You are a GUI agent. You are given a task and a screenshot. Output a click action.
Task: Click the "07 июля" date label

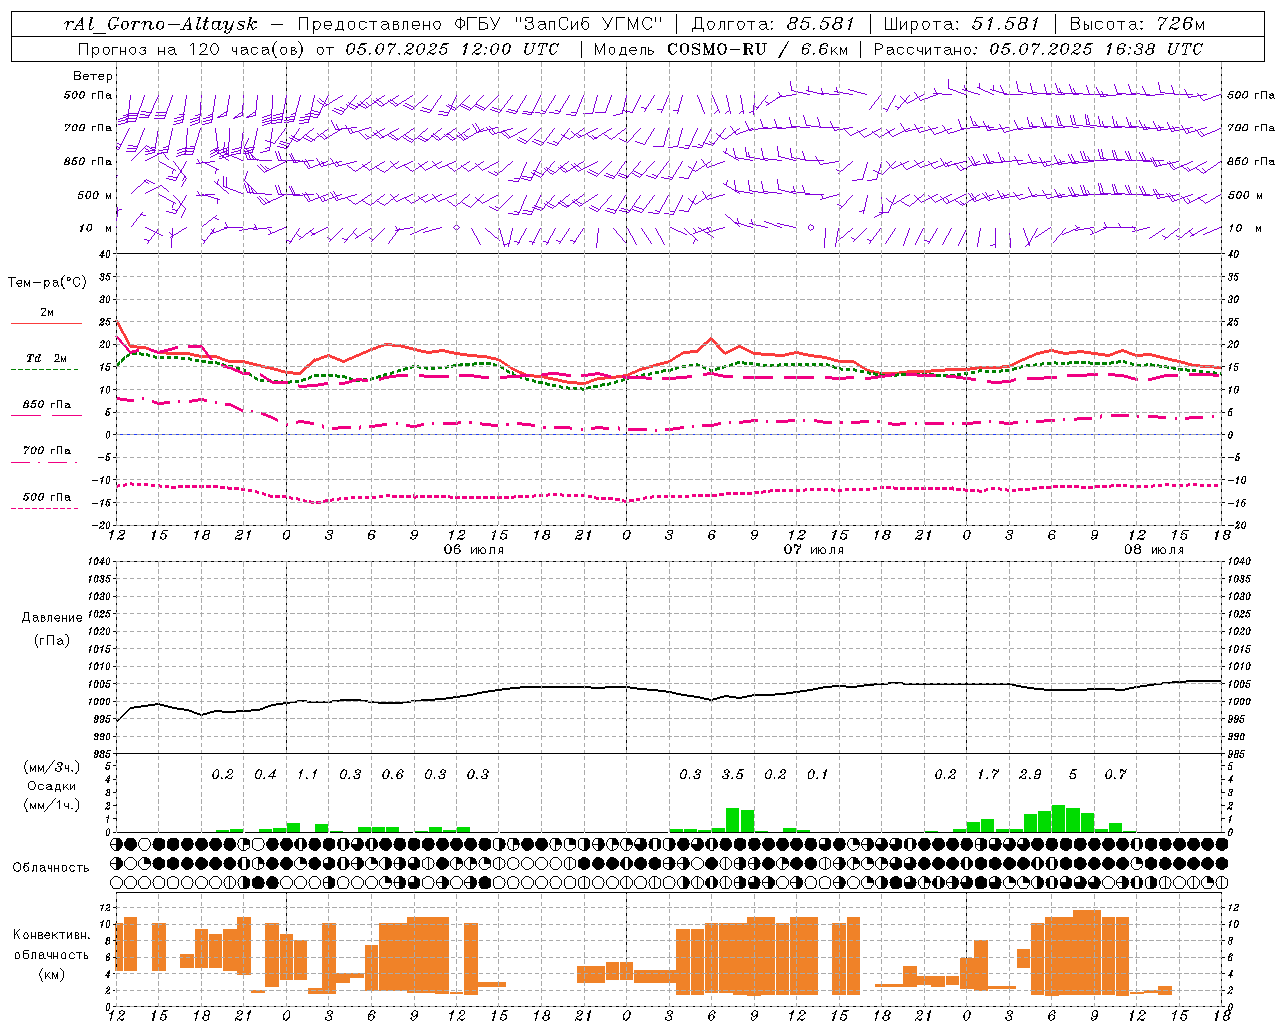(x=814, y=550)
